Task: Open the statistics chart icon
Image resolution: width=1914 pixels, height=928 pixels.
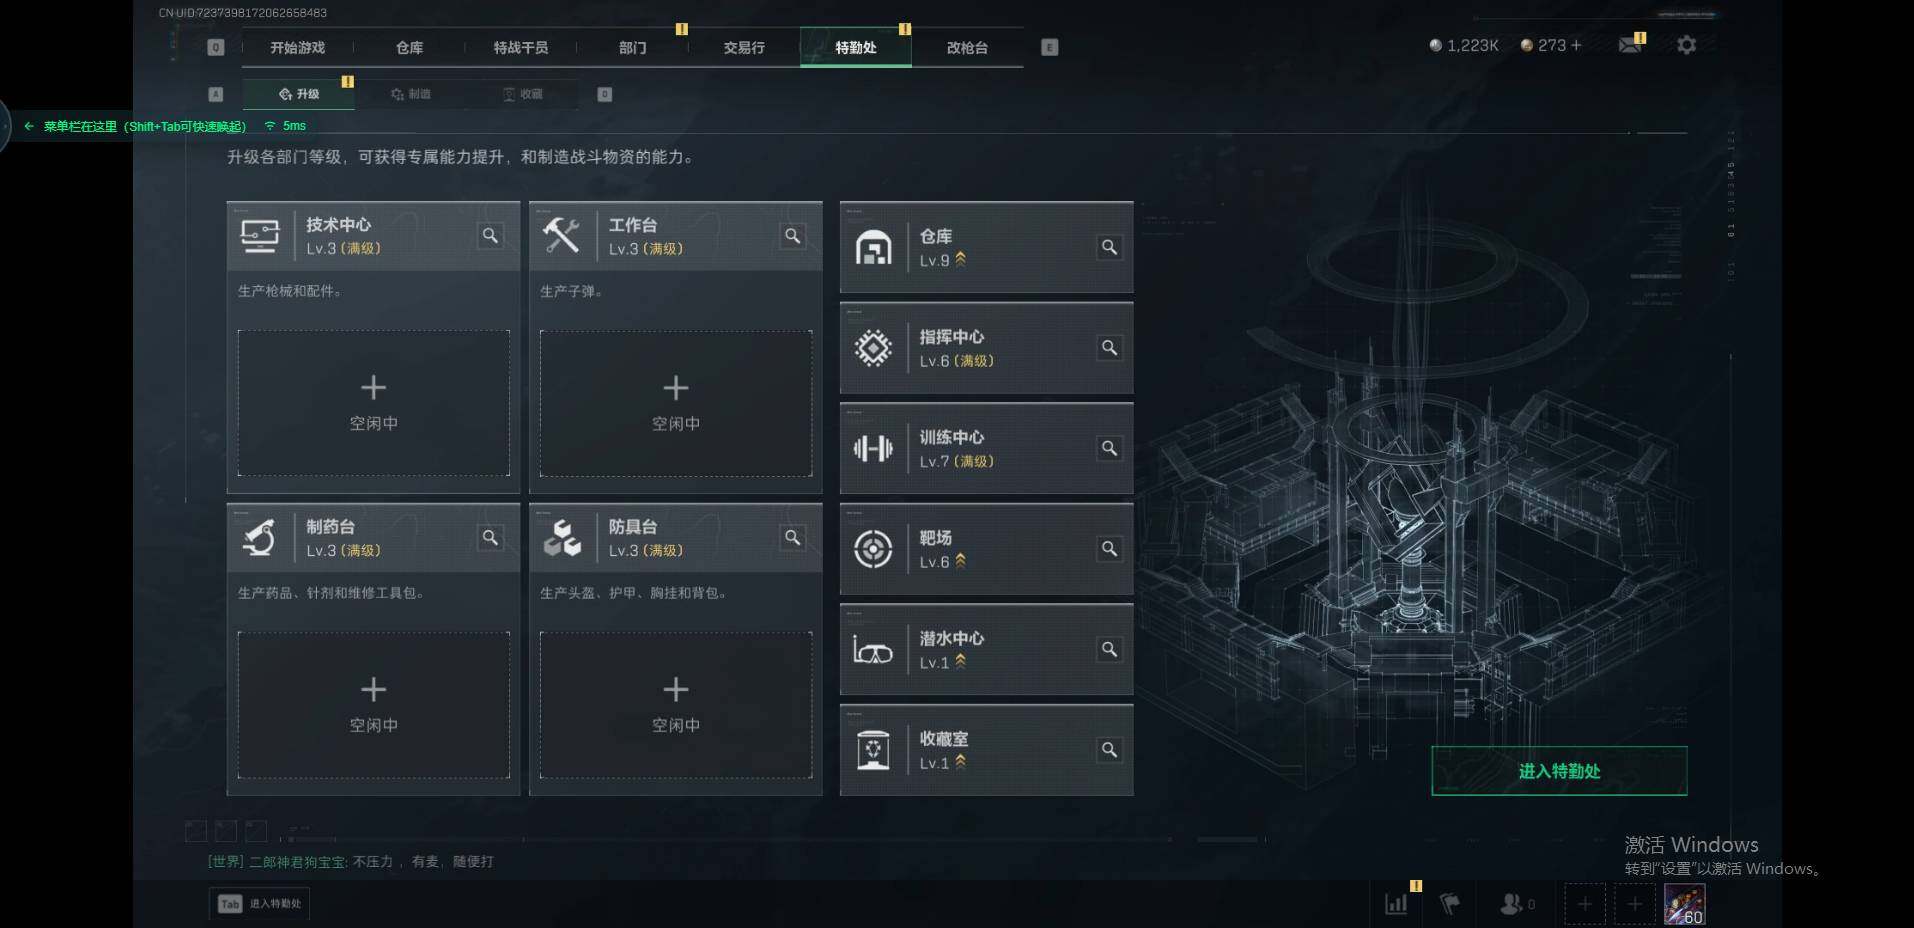Action: click(x=1396, y=904)
